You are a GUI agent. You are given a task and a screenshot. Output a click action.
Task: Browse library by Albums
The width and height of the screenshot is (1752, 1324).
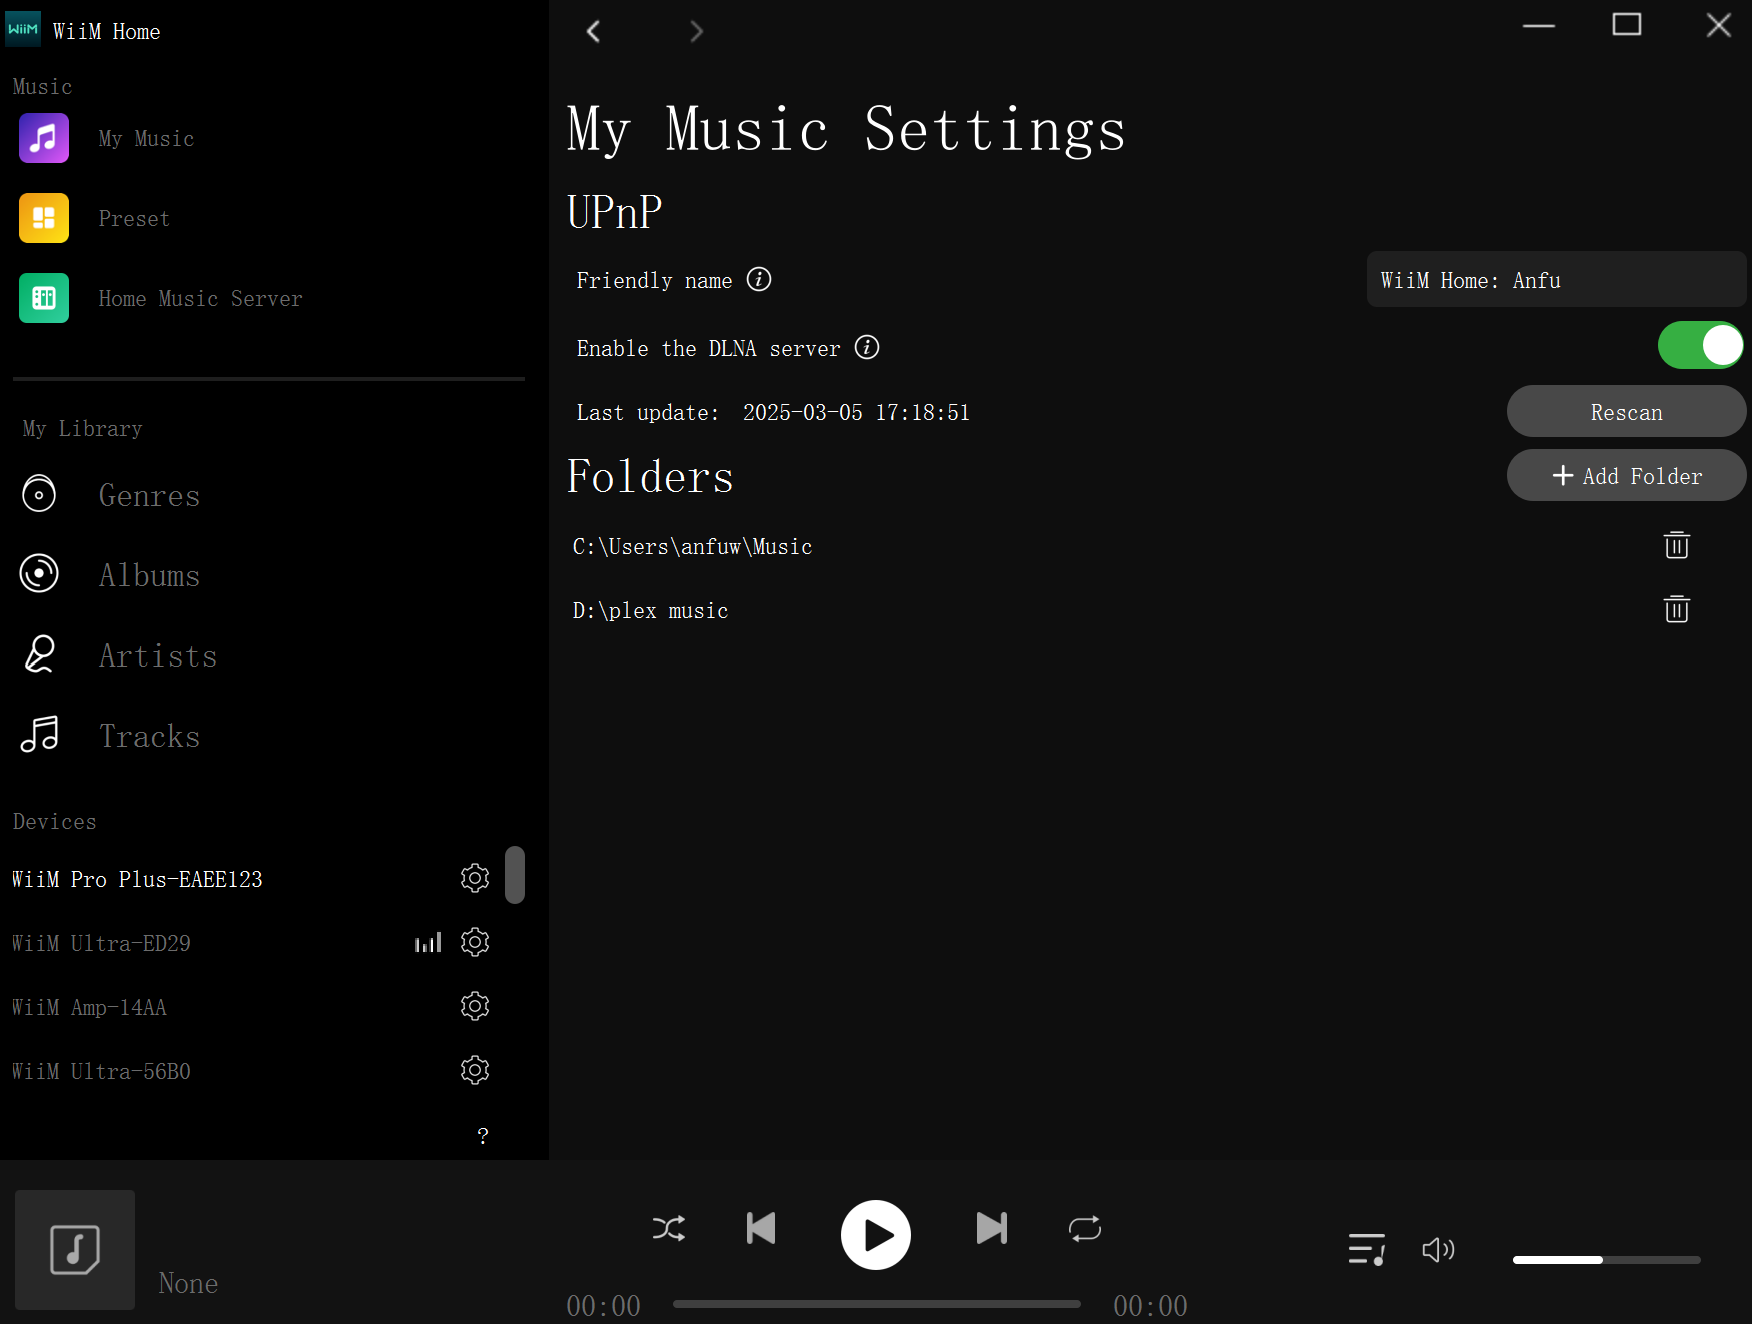149,575
